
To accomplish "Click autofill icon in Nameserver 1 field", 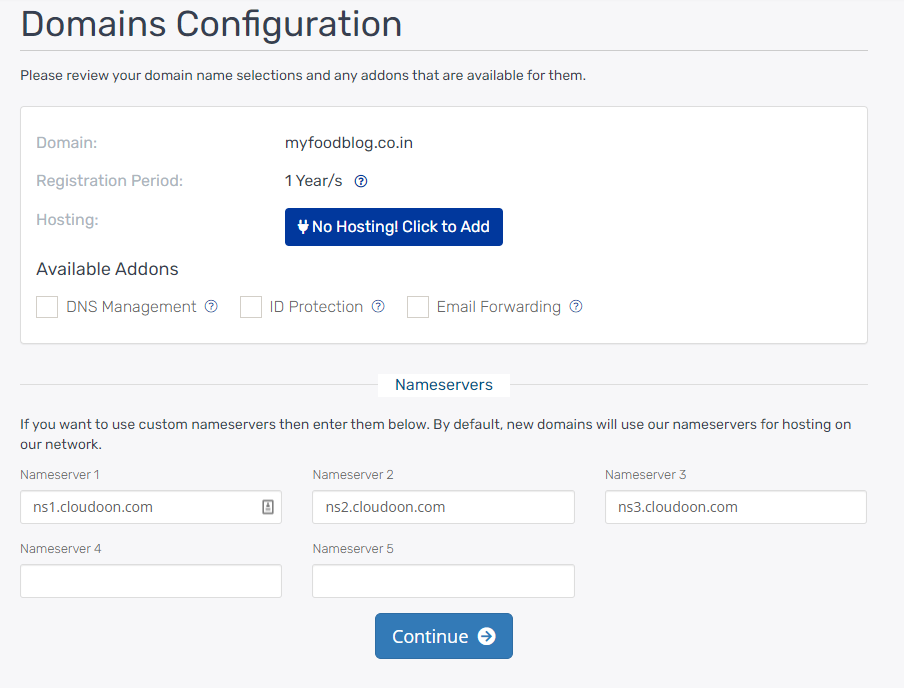I will click(268, 507).
